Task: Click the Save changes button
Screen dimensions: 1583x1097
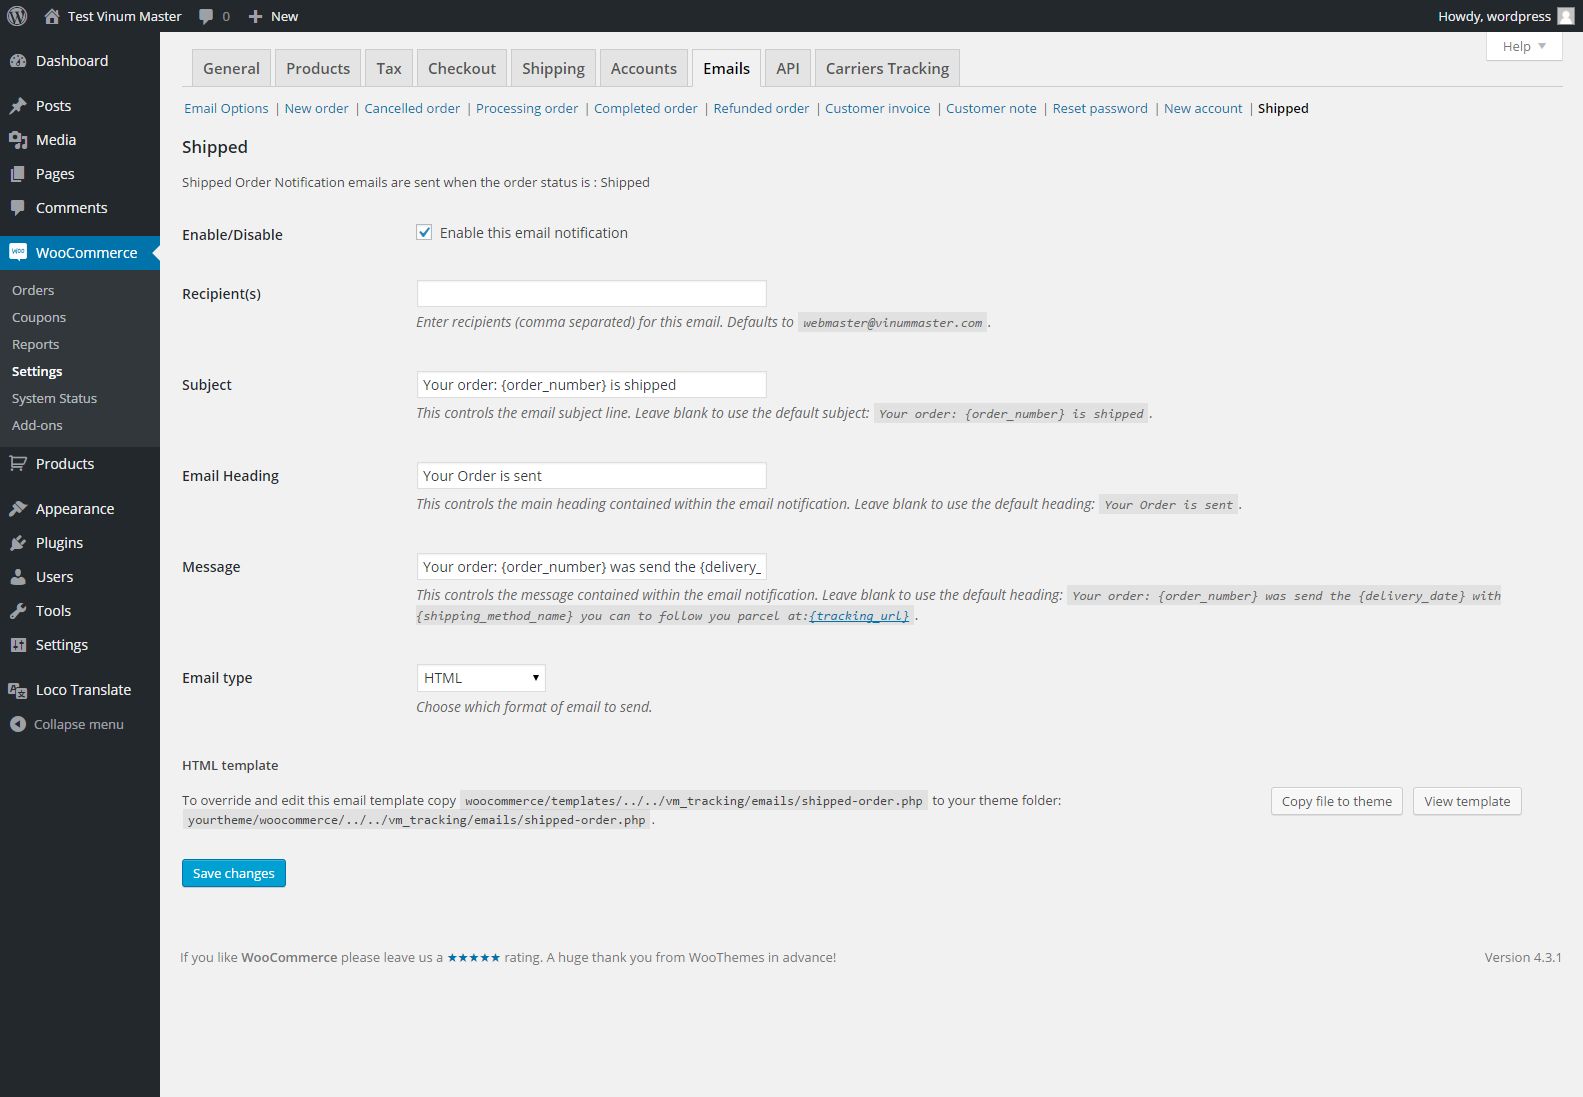Action: click(x=234, y=873)
